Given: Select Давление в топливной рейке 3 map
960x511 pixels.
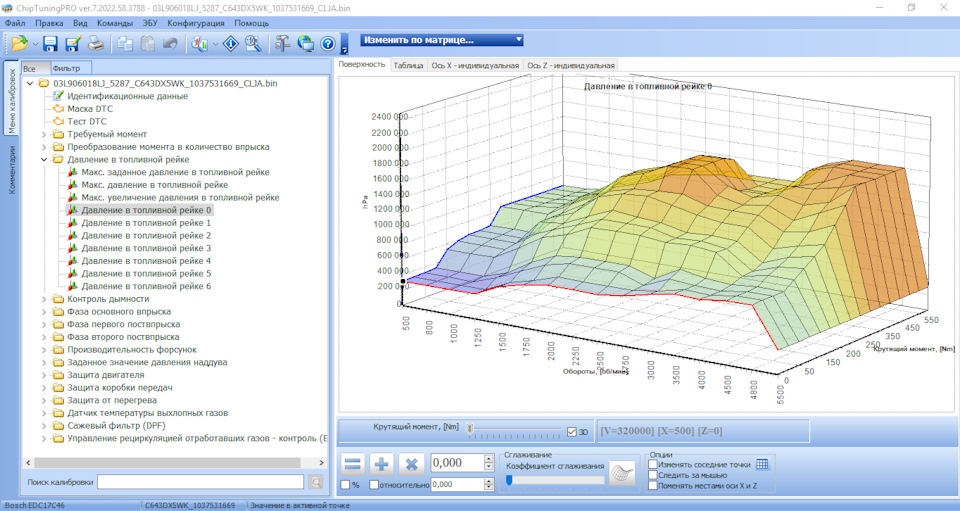Looking at the screenshot, I should point(146,248).
